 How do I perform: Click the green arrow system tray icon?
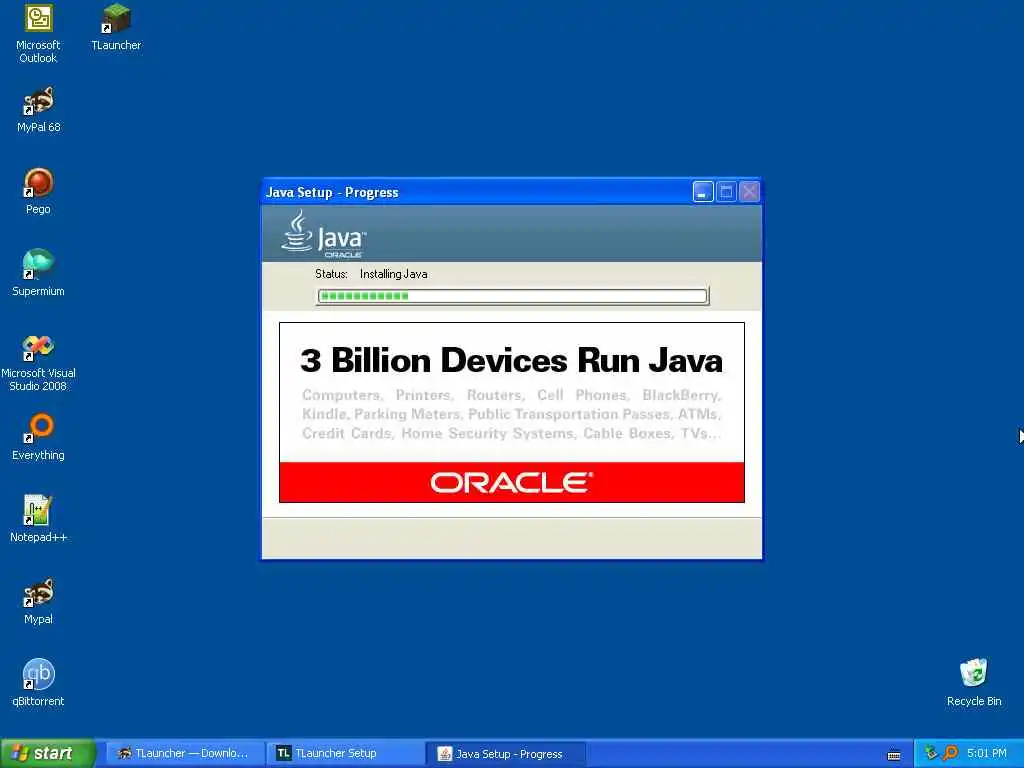point(931,753)
